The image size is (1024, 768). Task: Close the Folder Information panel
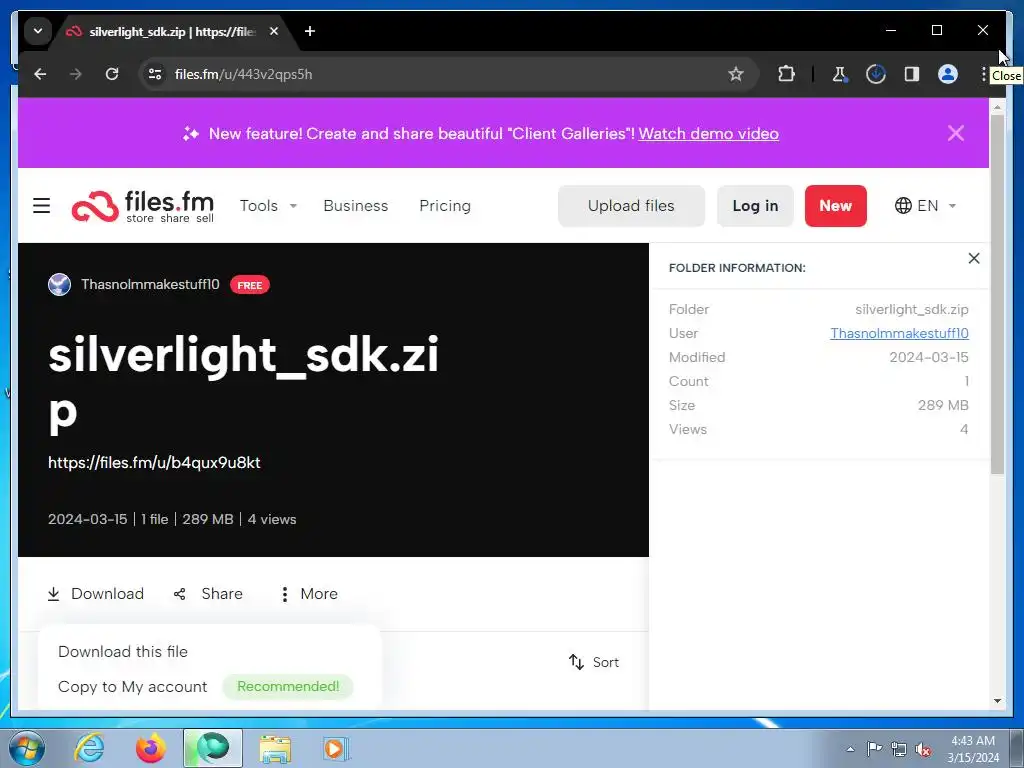tap(974, 259)
